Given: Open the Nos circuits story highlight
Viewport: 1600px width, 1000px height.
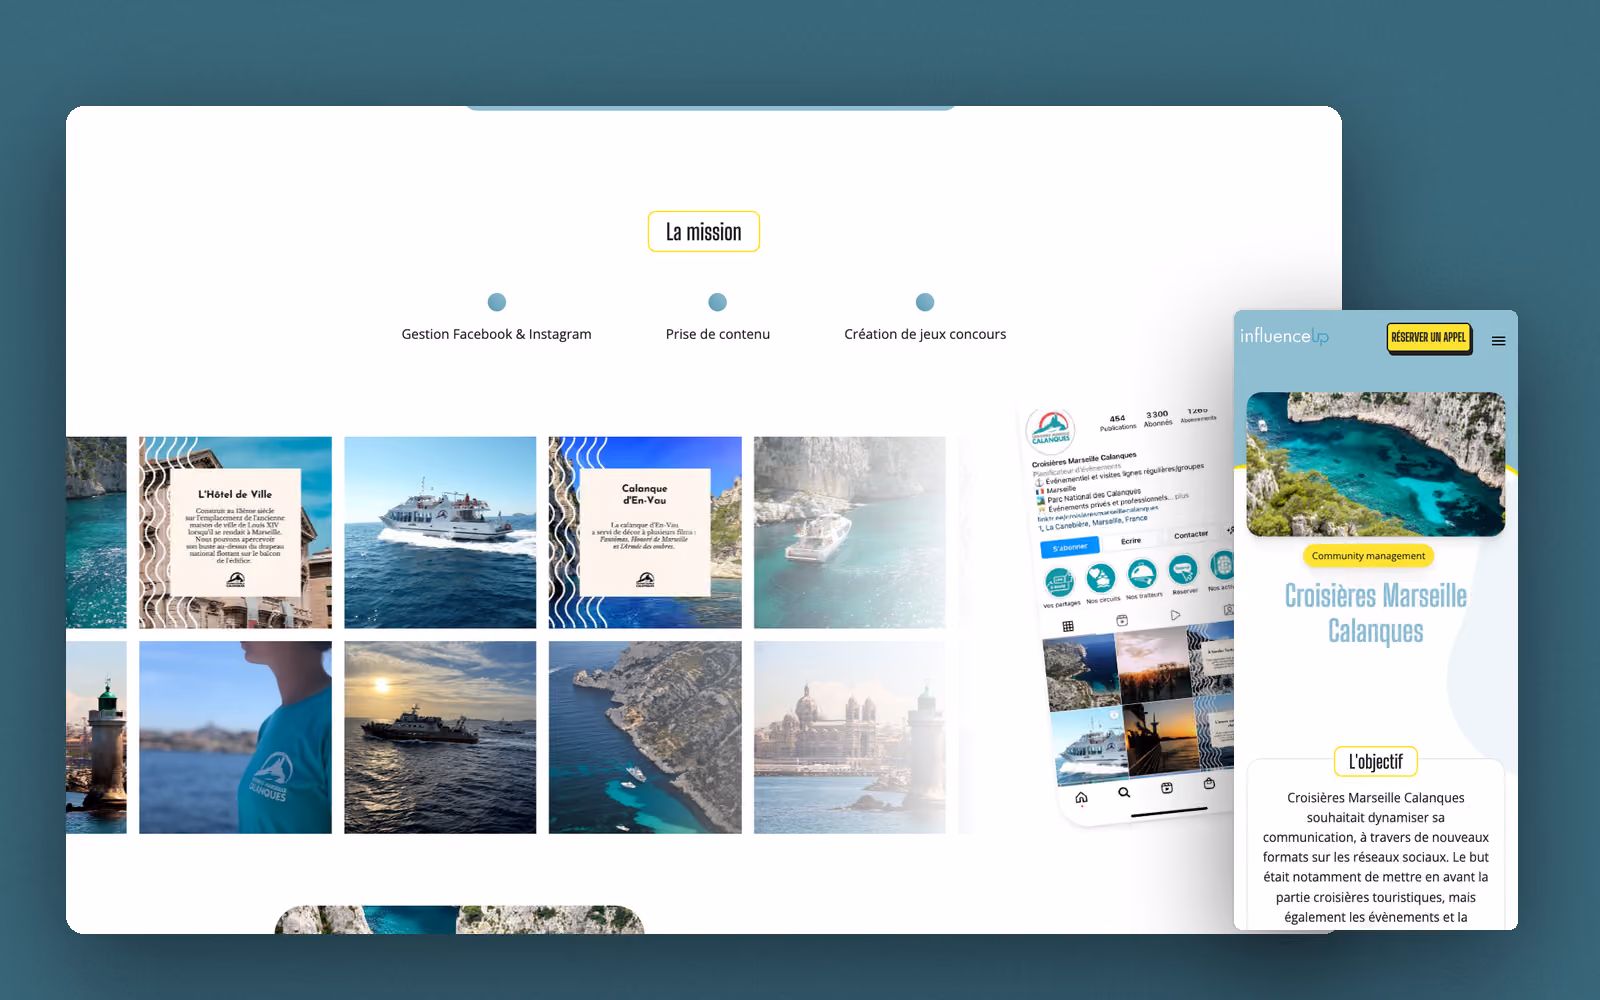Looking at the screenshot, I should point(1101,579).
